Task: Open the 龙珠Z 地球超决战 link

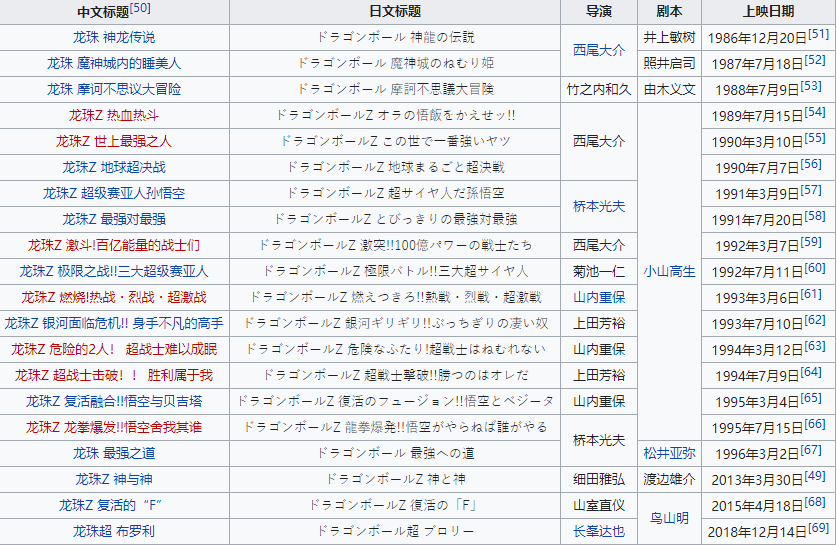Action: click(x=114, y=168)
